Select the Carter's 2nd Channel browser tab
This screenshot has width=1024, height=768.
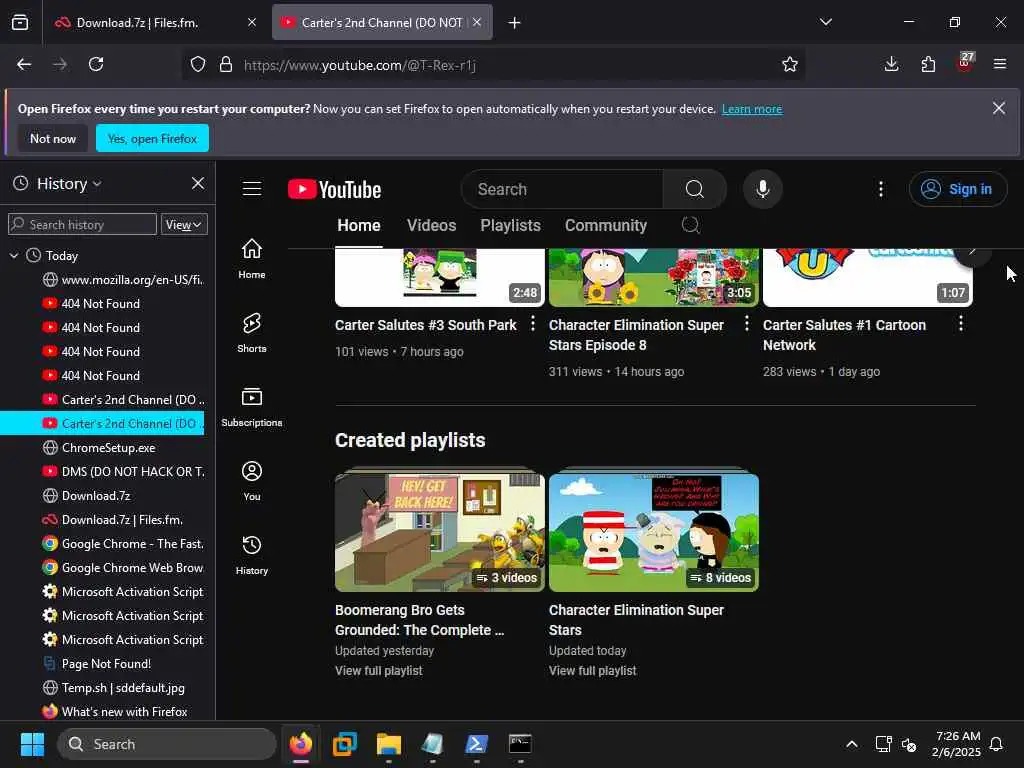382,23
